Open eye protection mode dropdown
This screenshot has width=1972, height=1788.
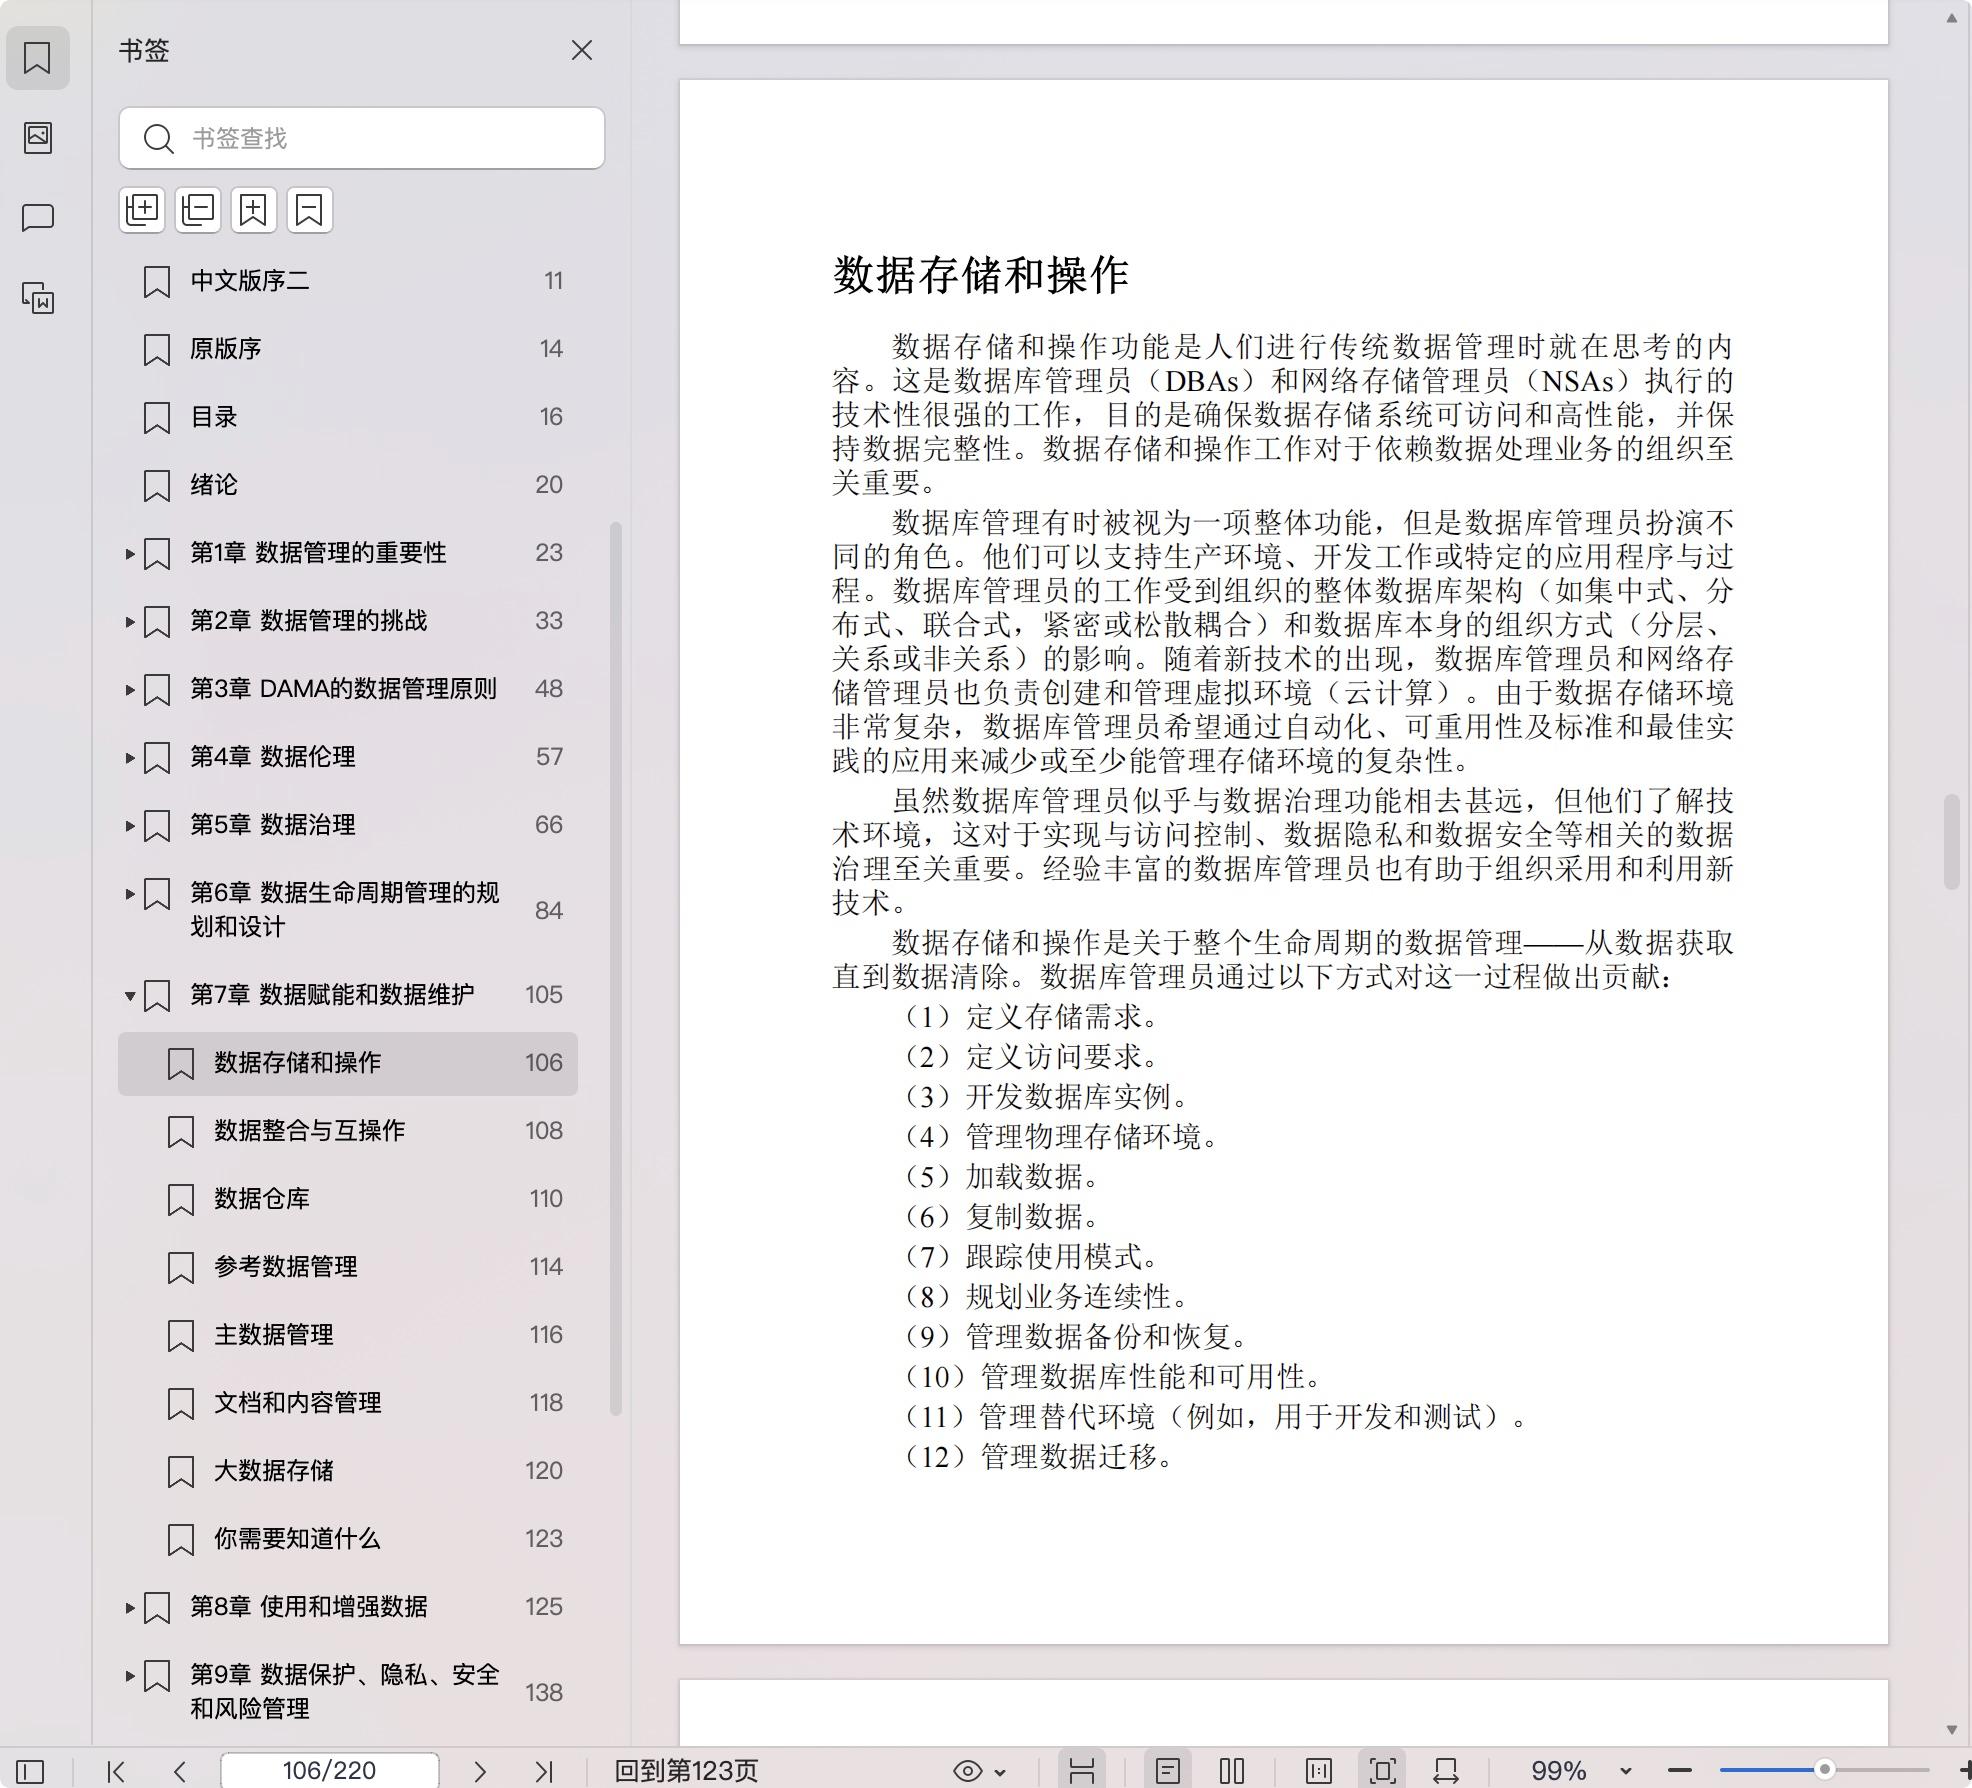point(979,1771)
